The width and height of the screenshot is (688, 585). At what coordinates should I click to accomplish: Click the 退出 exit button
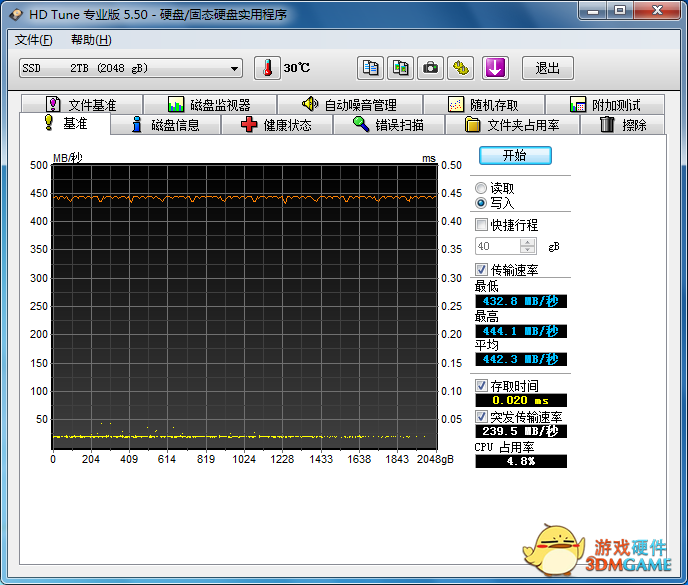coord(548,68)
